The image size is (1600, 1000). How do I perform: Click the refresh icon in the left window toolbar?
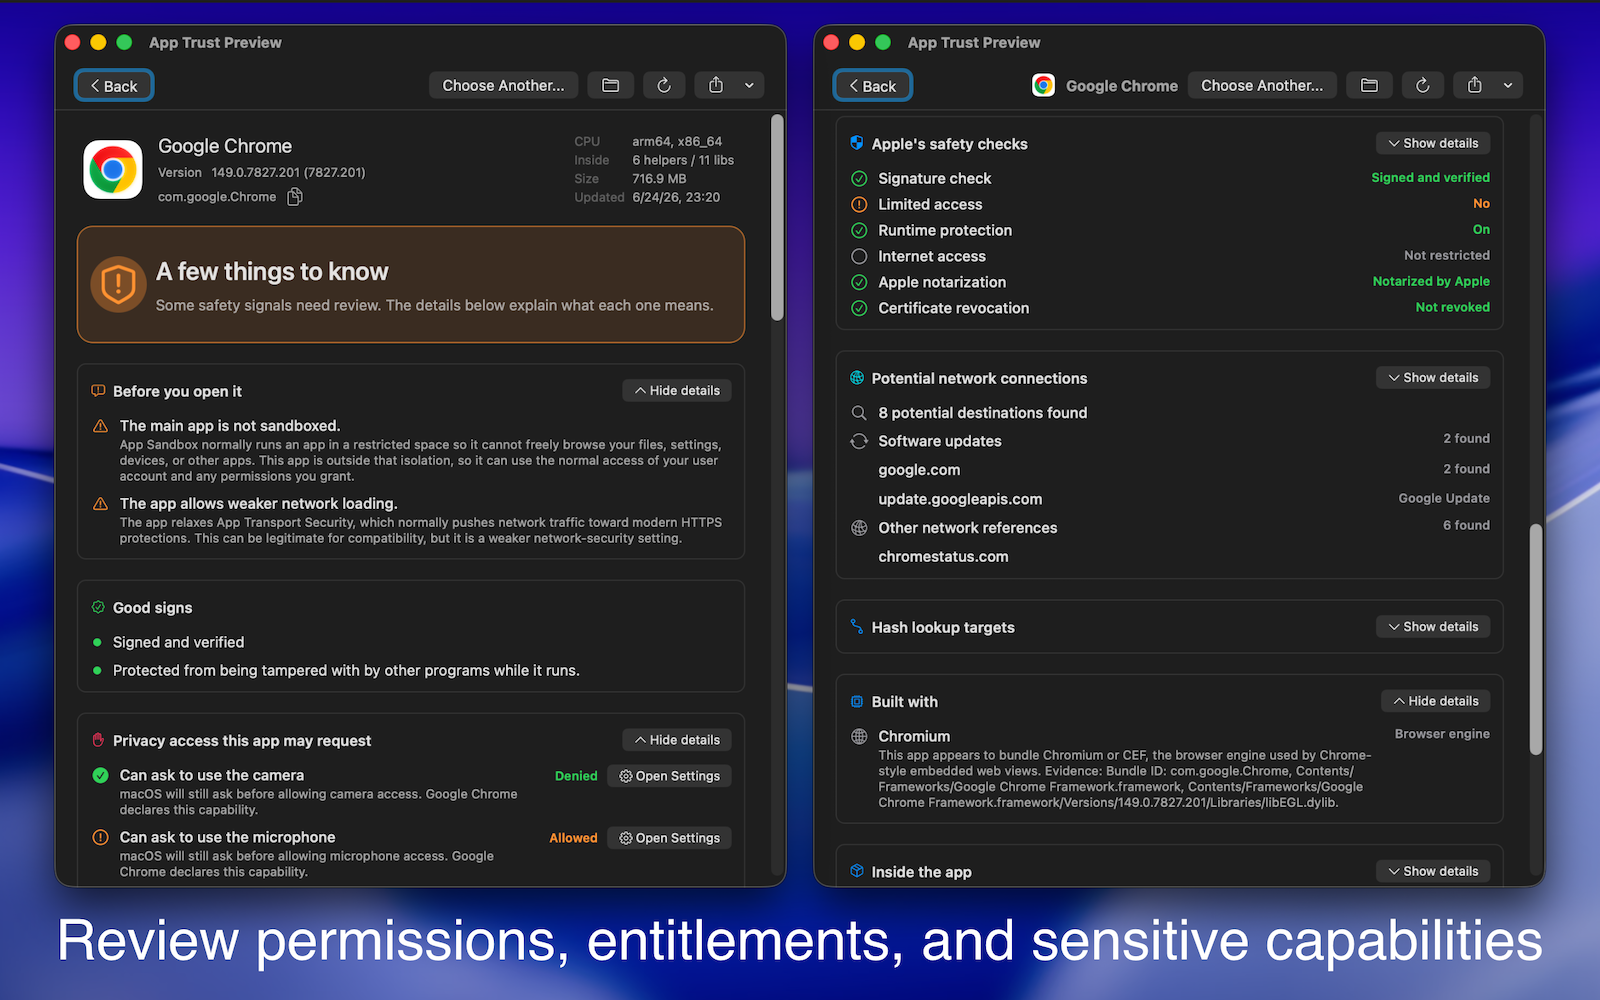(664, 86)
